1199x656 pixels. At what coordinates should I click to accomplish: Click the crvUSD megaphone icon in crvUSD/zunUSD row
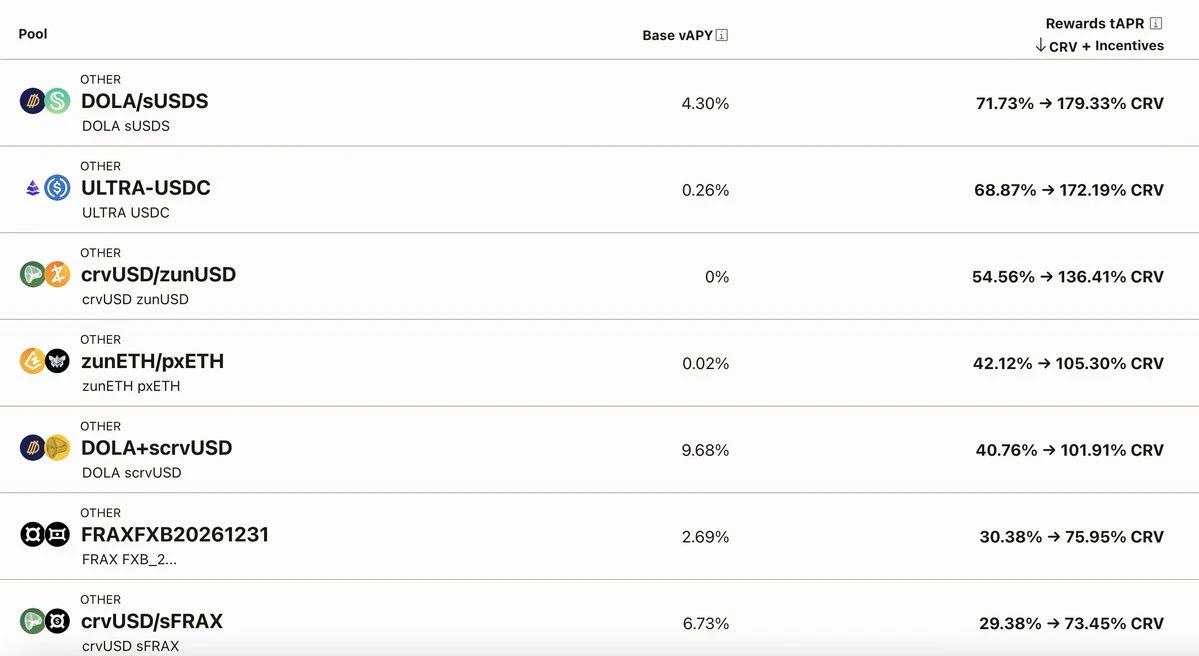[30, 275]
